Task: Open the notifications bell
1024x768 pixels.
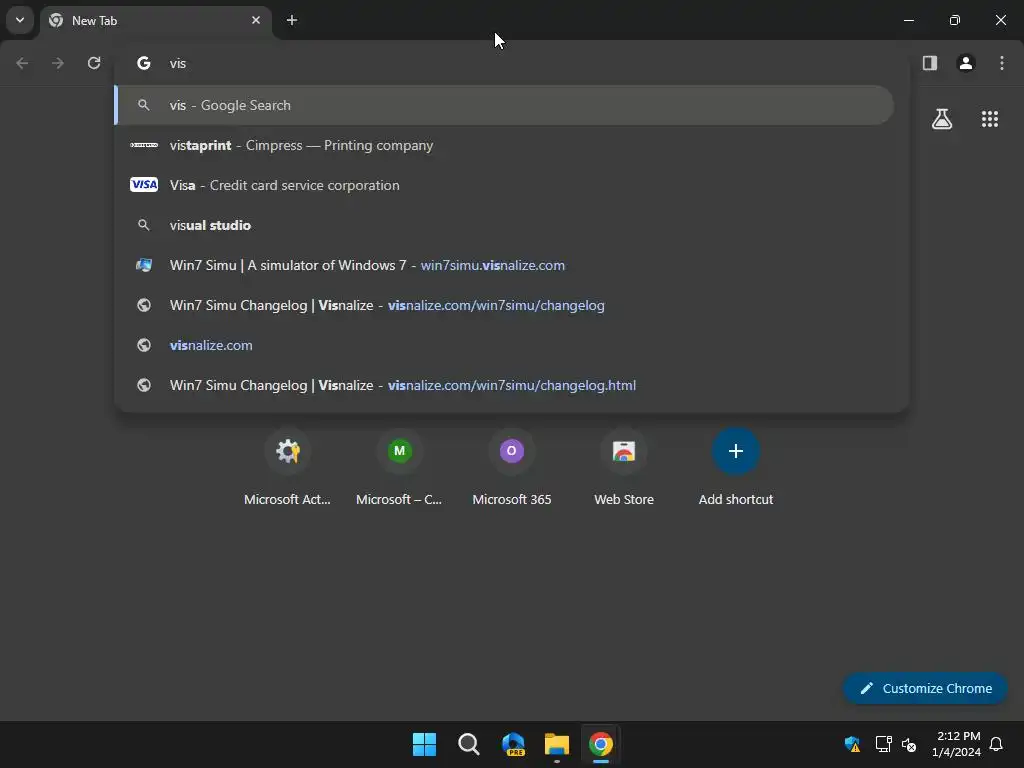Action: (x=996, y=744)
